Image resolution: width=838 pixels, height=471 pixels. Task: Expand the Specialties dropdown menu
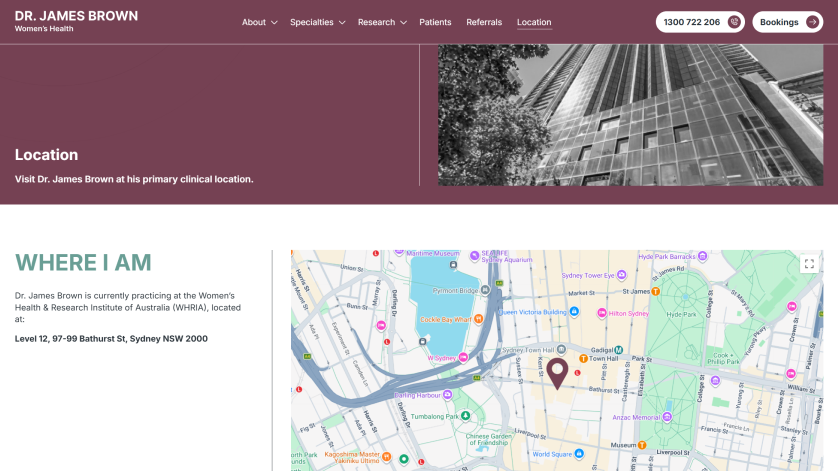coord(317,22)
